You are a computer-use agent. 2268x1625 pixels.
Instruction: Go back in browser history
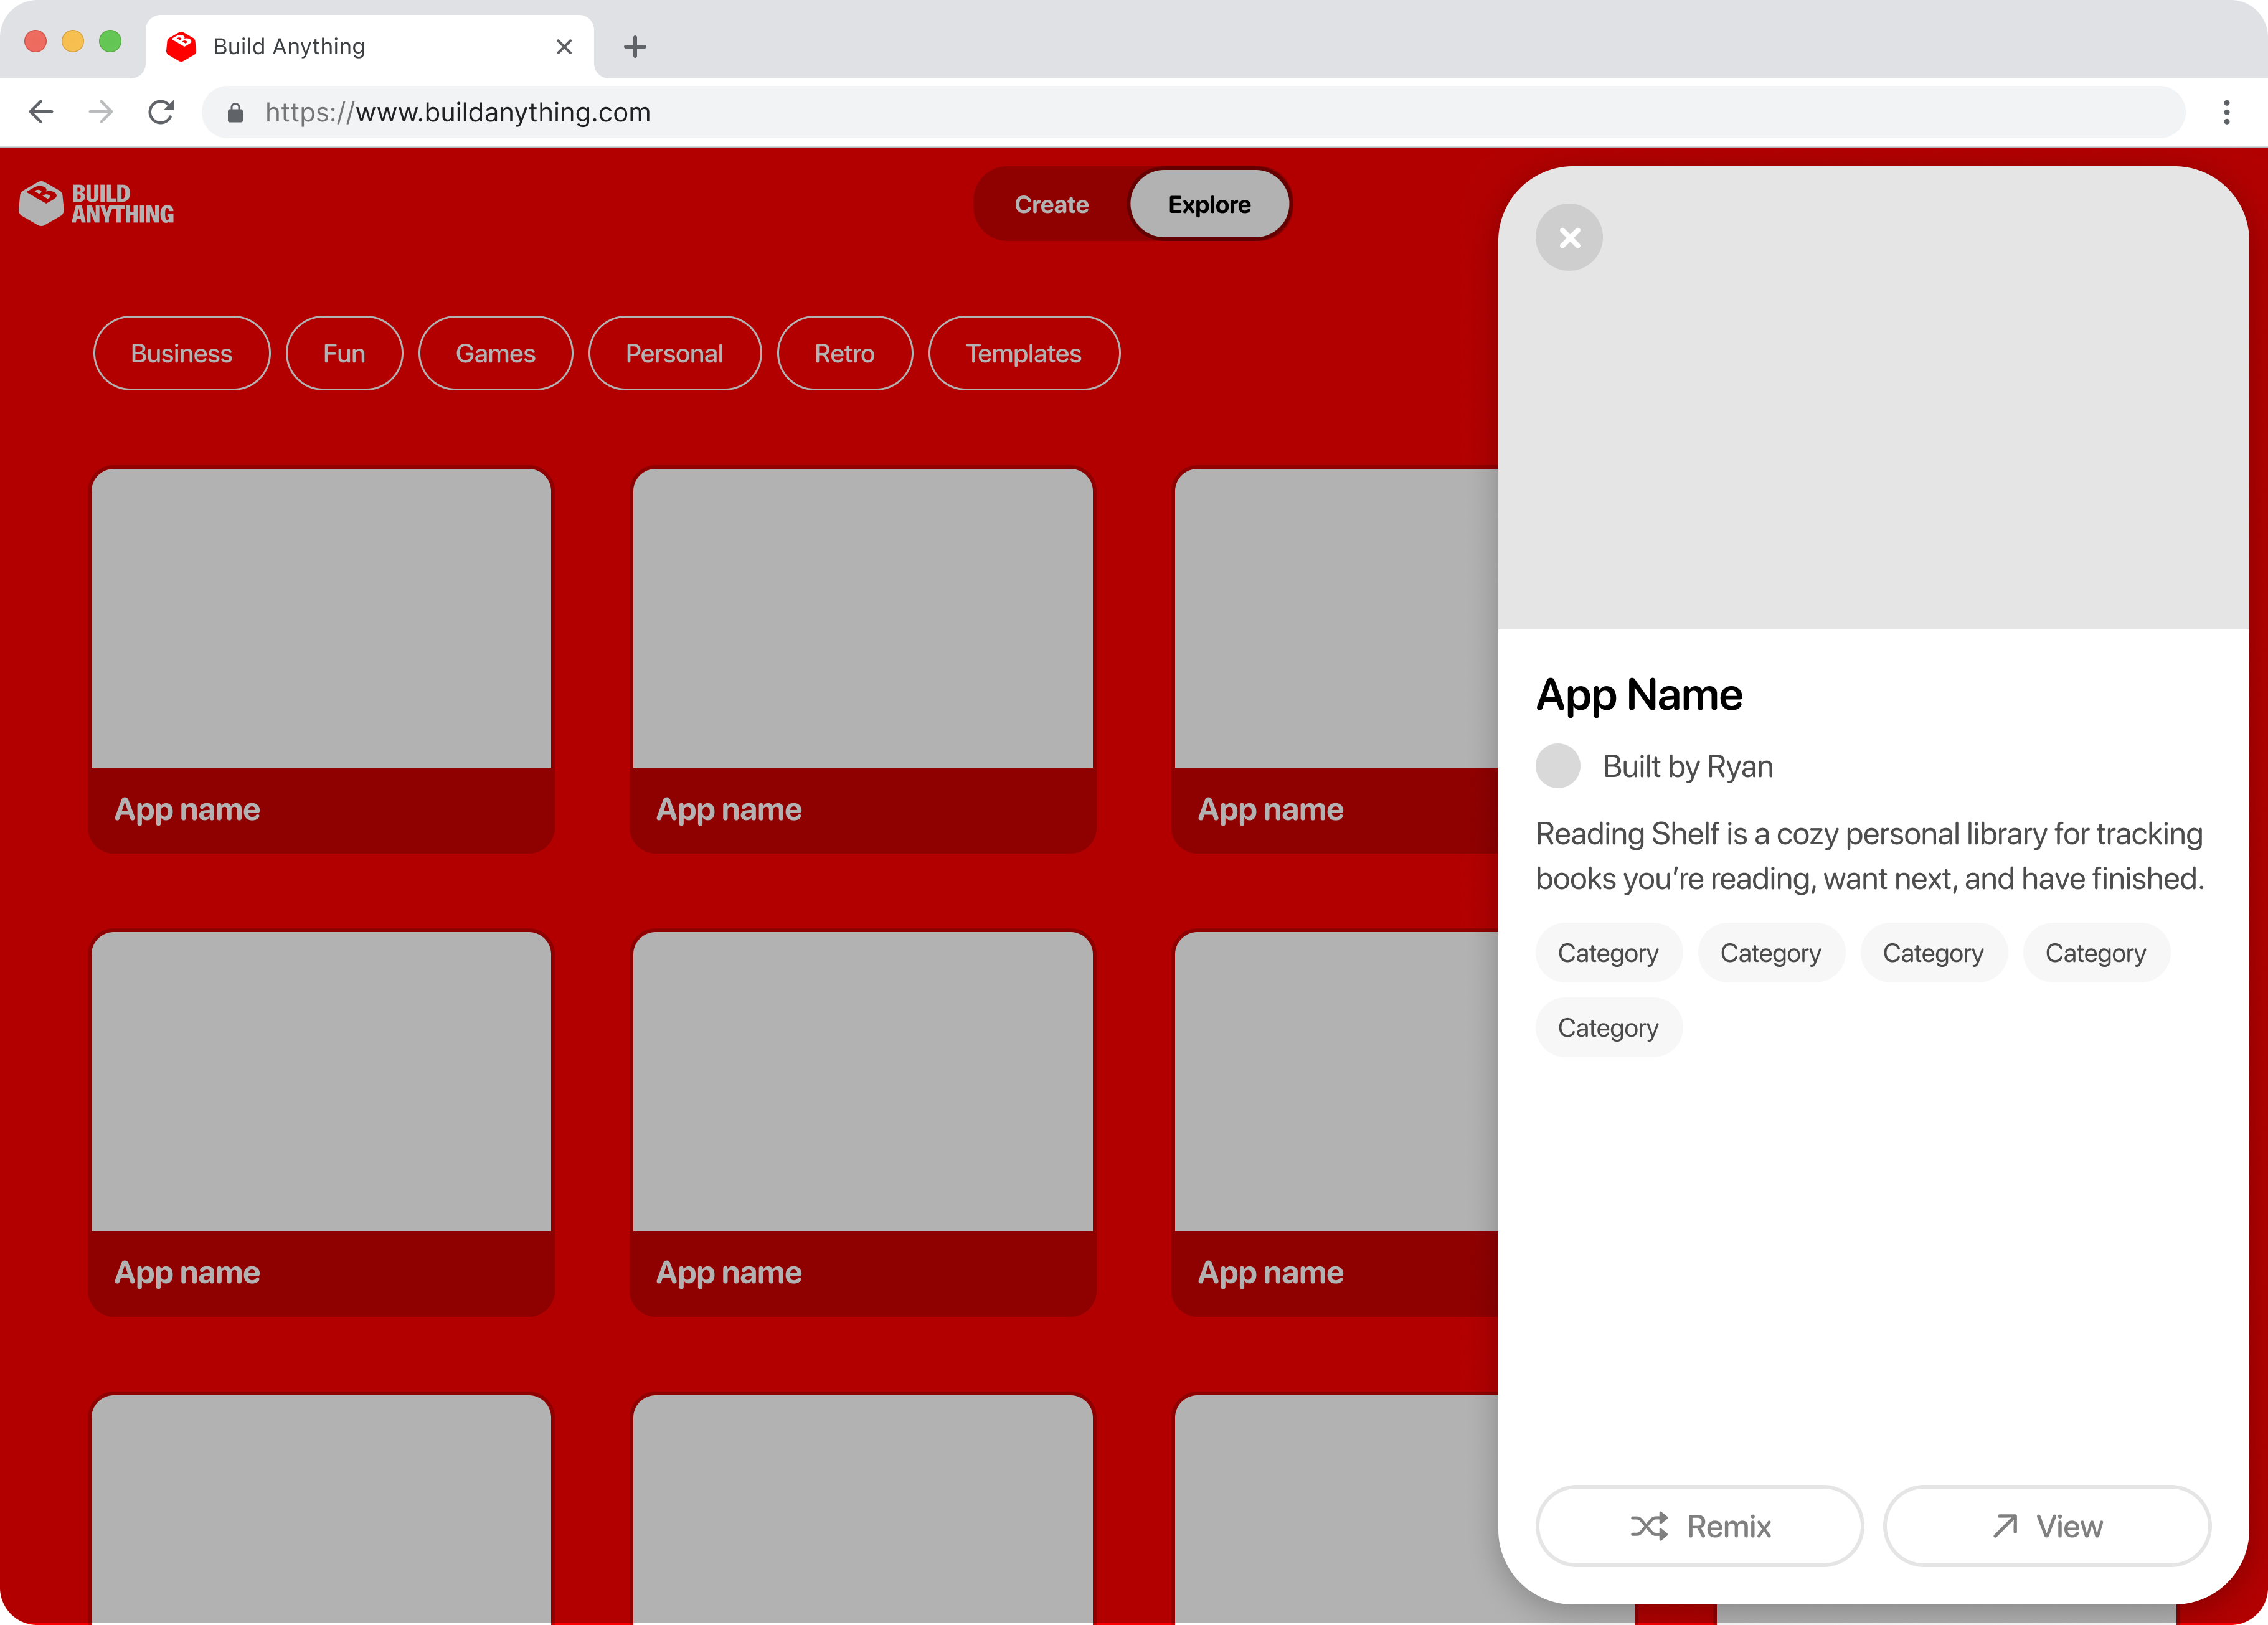click(41, 112)
